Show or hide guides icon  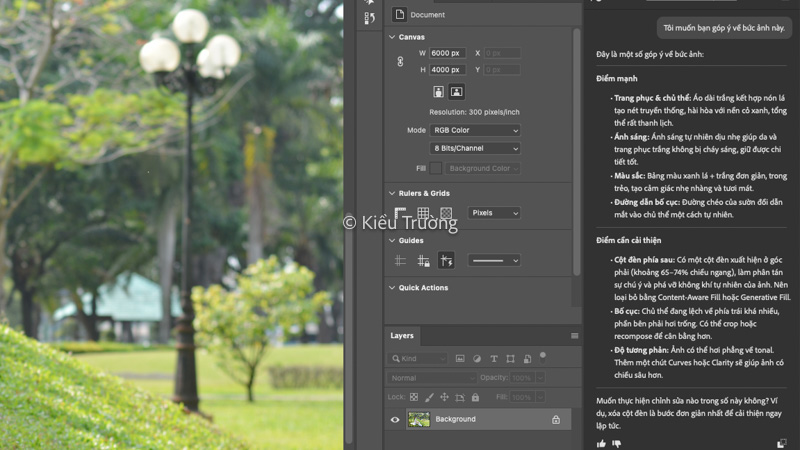pyautogui.click(x=401, y=261)
